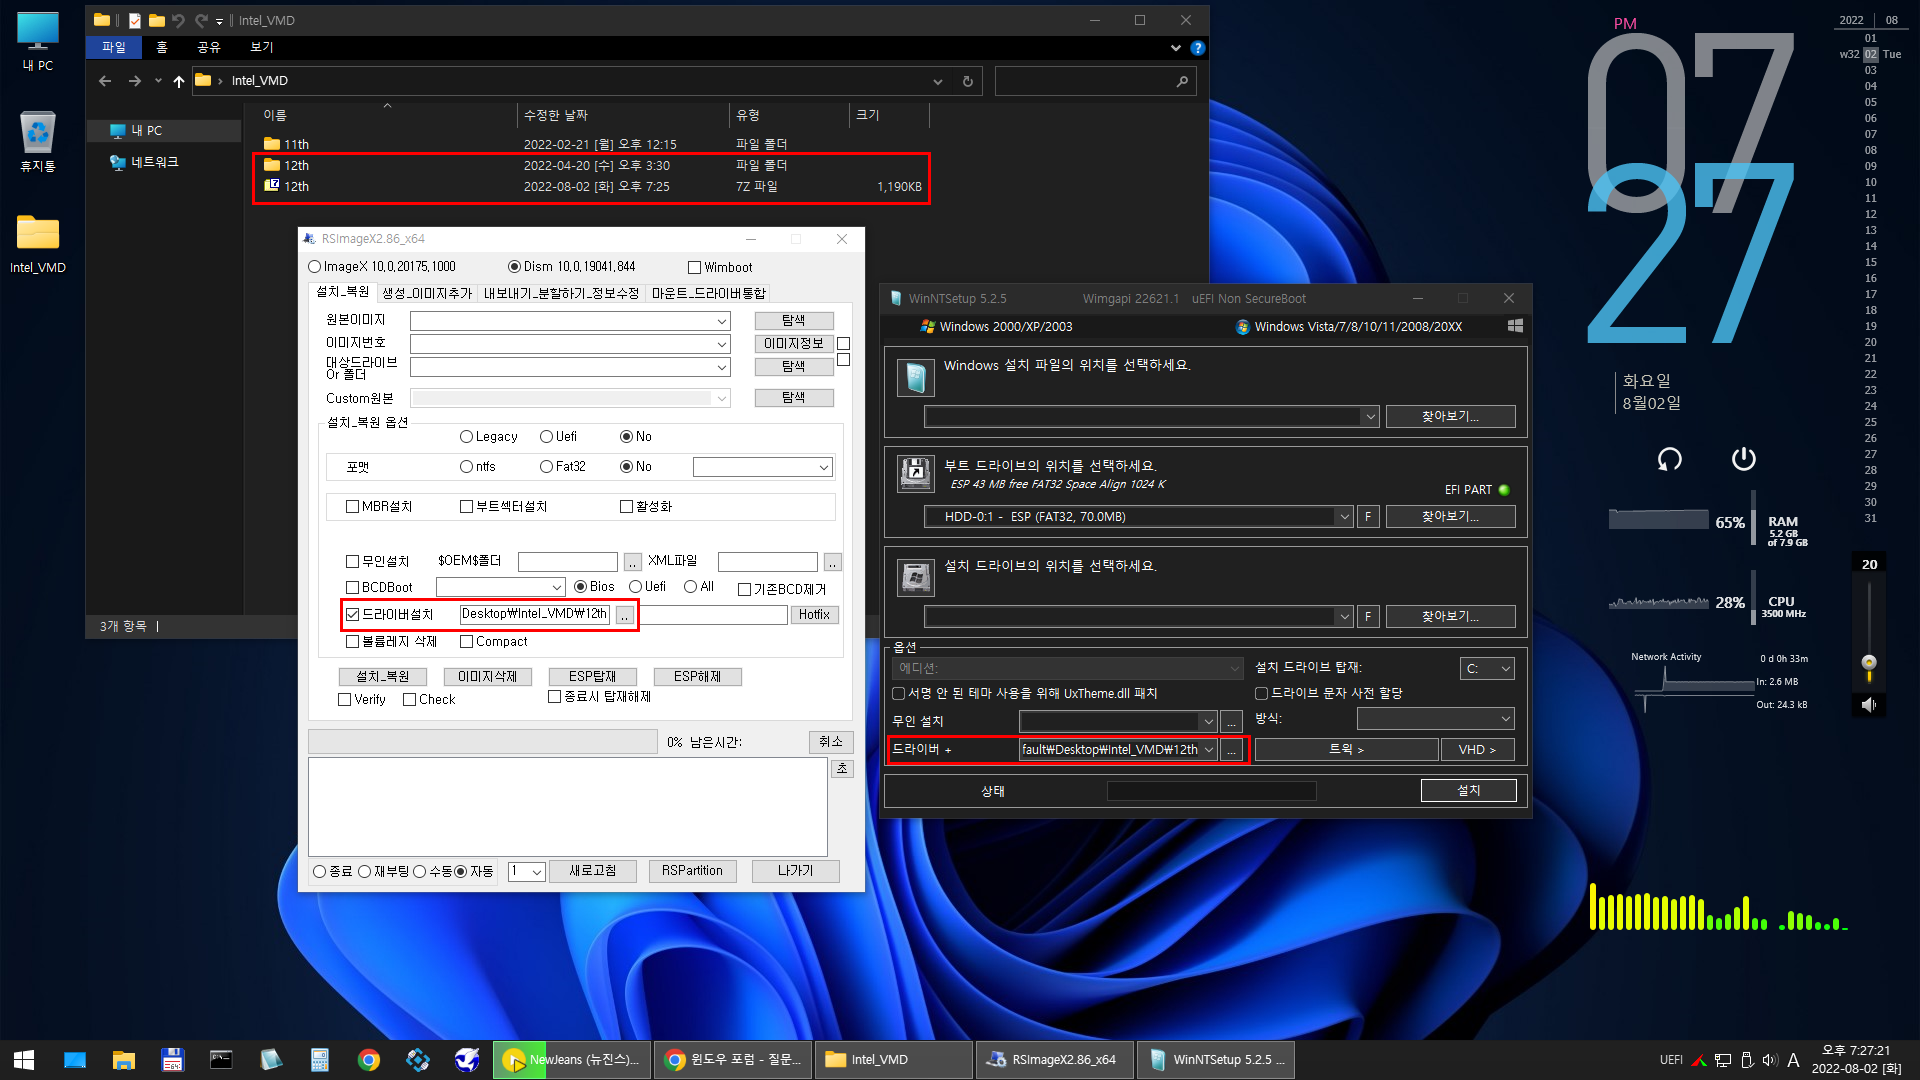Click the install drive icon in WinNTSetup
Viewport: 1920px width, 1080px height.
pyautogui.click(x=916, y=577)
